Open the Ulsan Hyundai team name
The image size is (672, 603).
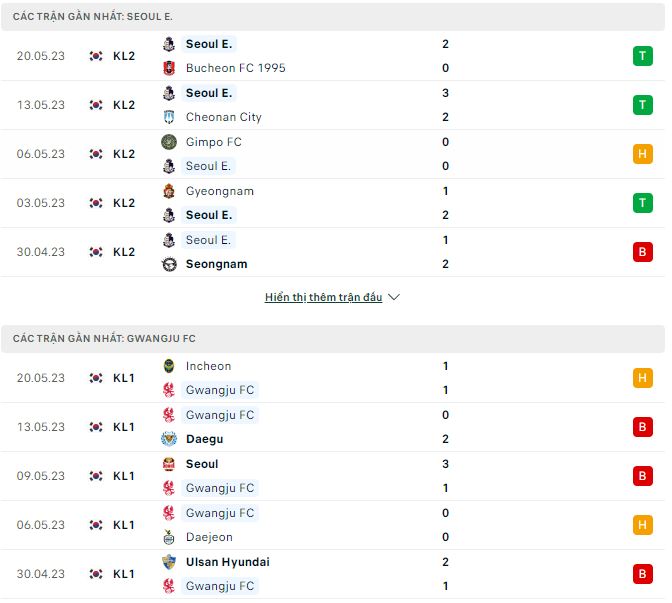coord(227,562)
